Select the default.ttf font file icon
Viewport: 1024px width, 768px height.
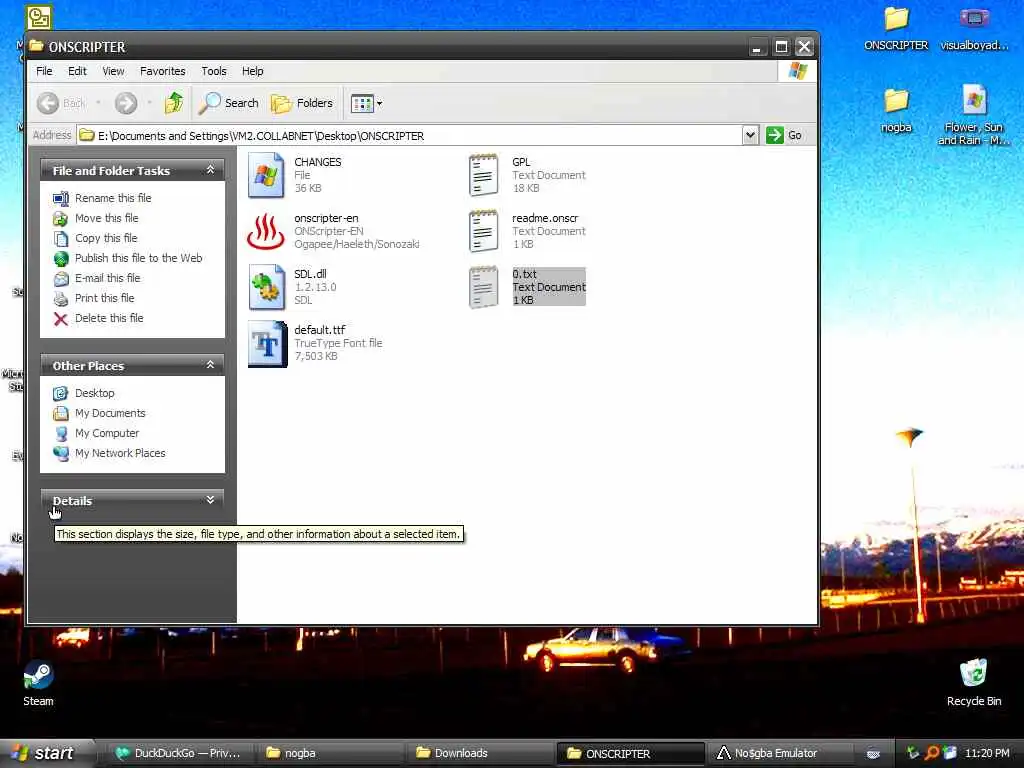tap(267, 344)
